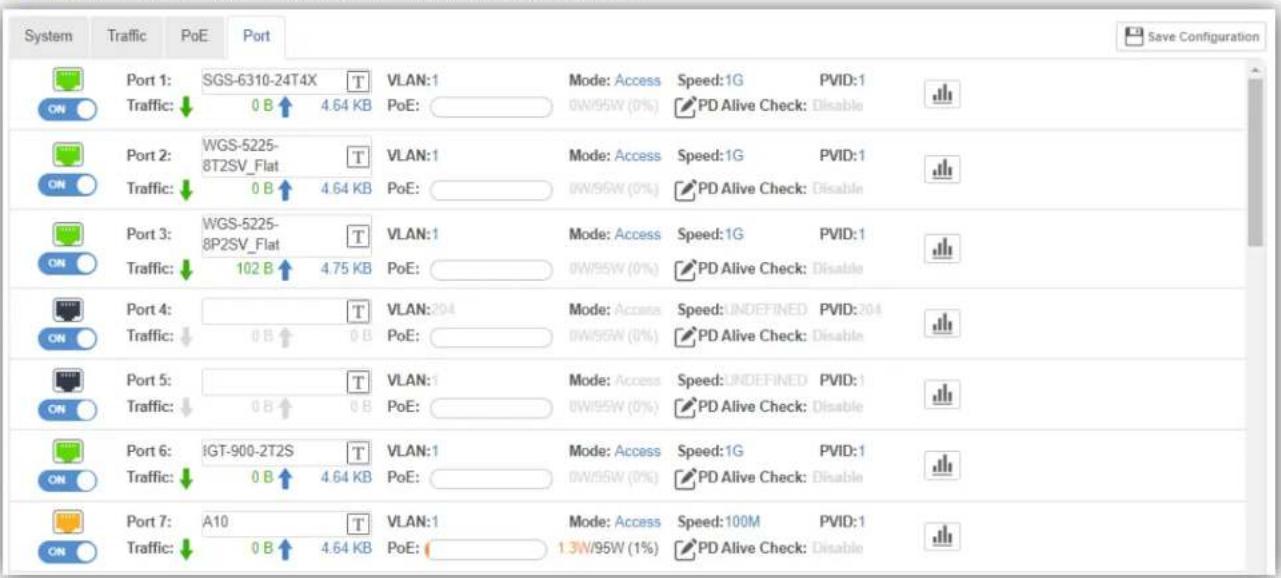Switch to the Traffic tab
Screen dimensions: 1281x578
click(x=126, y=36)
